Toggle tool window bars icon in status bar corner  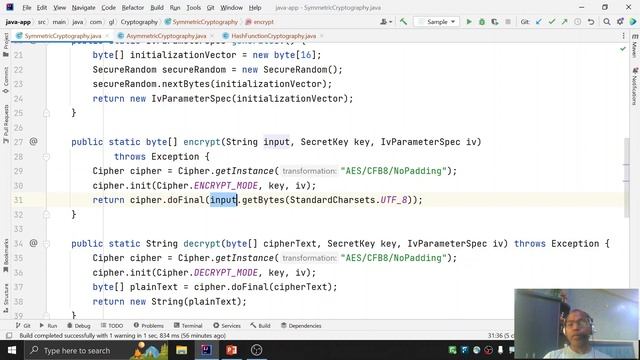(9, 336)
